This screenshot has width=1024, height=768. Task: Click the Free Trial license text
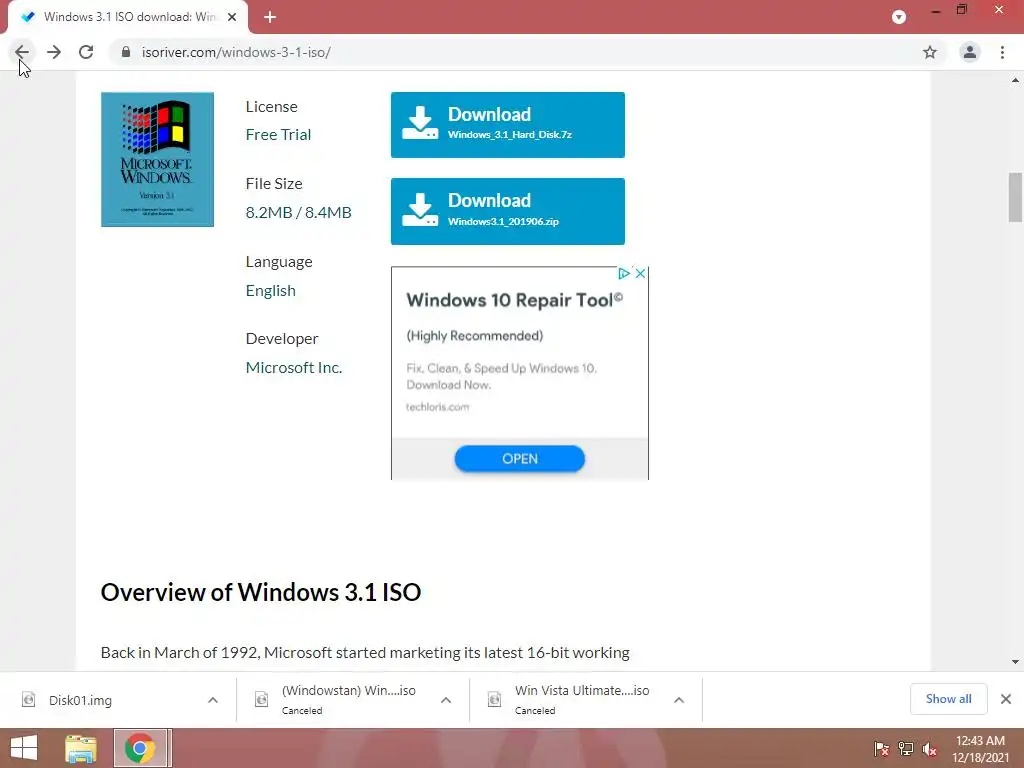click(x=278, y=135)
